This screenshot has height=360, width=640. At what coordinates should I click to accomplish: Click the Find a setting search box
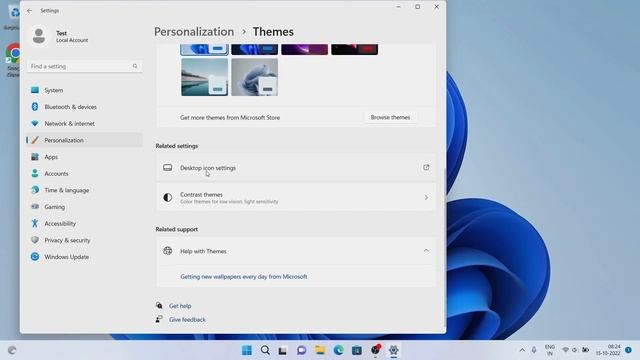click(x=84, y=66)
